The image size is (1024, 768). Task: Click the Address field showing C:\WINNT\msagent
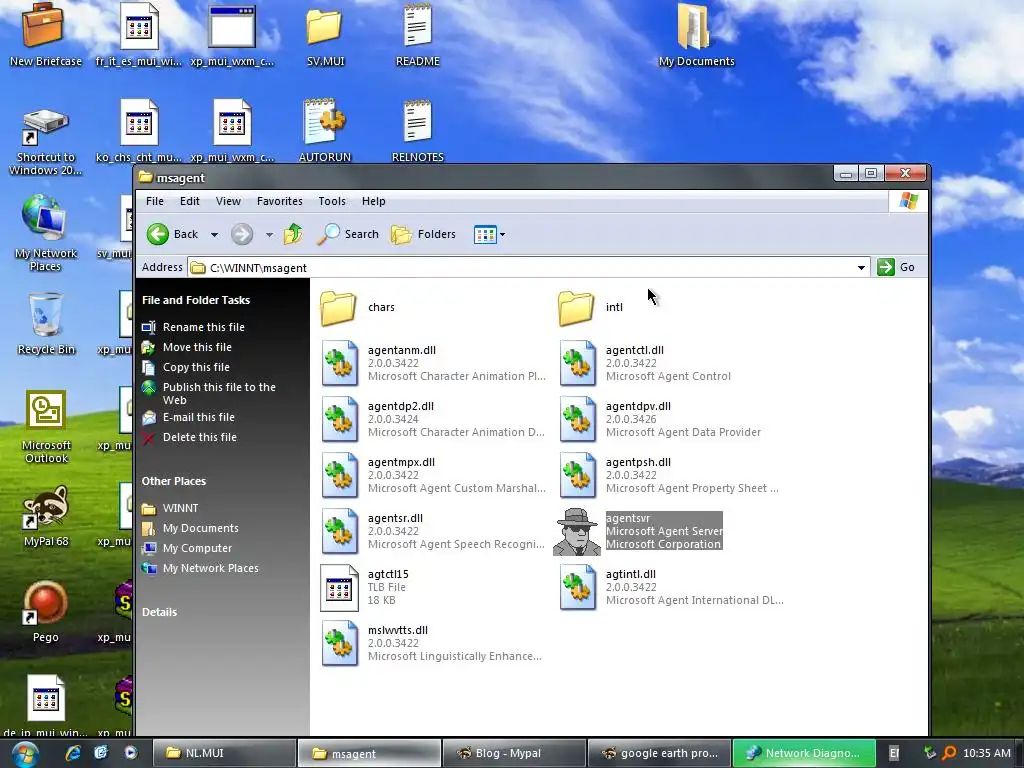click(x=528, y=268)
